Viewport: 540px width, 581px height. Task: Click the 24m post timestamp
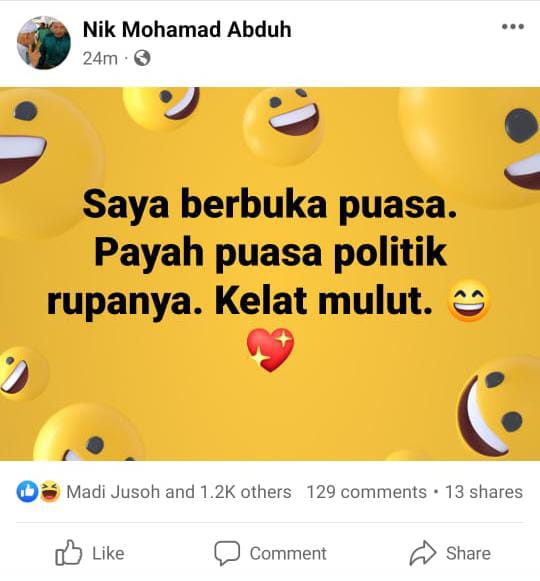pos(100,59)
